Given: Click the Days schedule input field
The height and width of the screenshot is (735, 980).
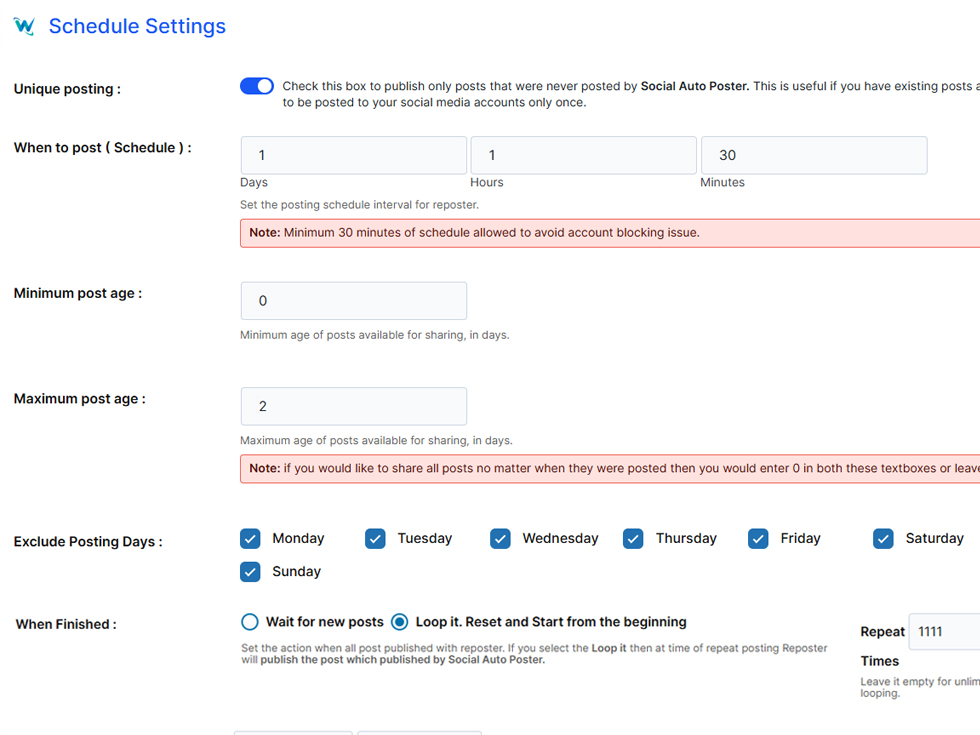Looking at the screenshot, I should click(x=353, y=155).
